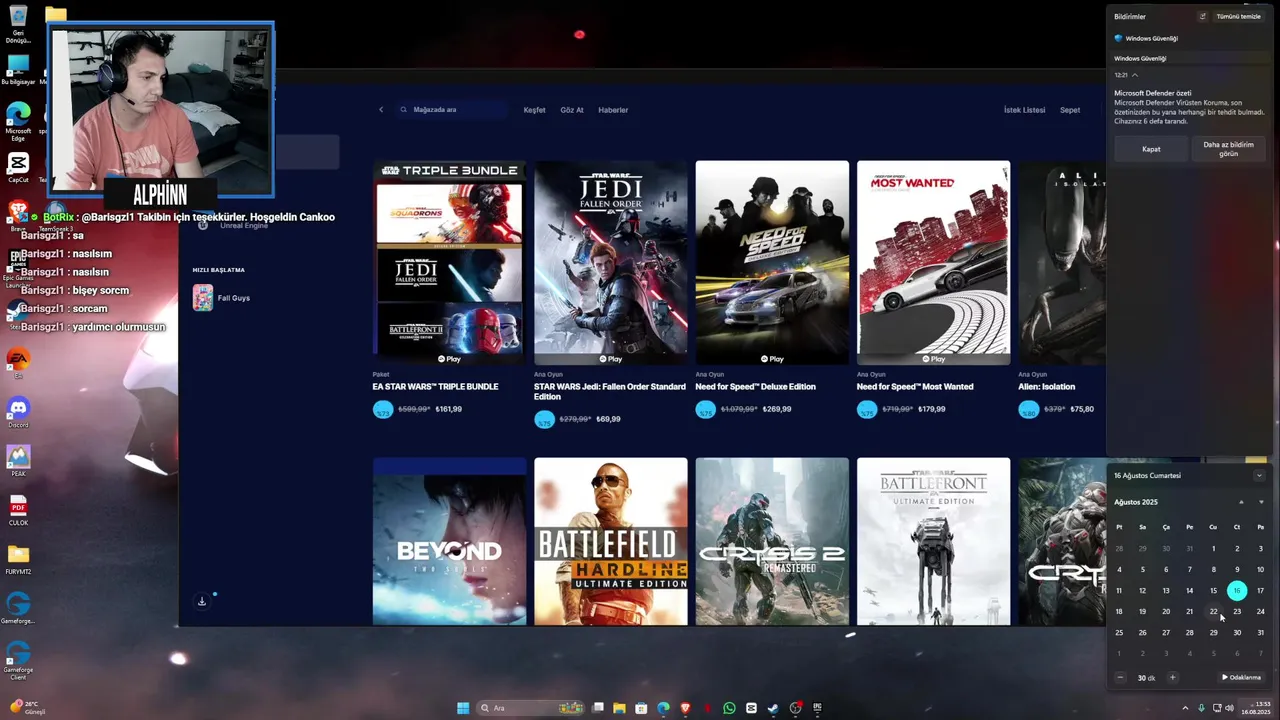Screen dimensions: 1280x720
Task: Open Star Wars Jedi: Fallen Order cover
Action: point(611,263)
